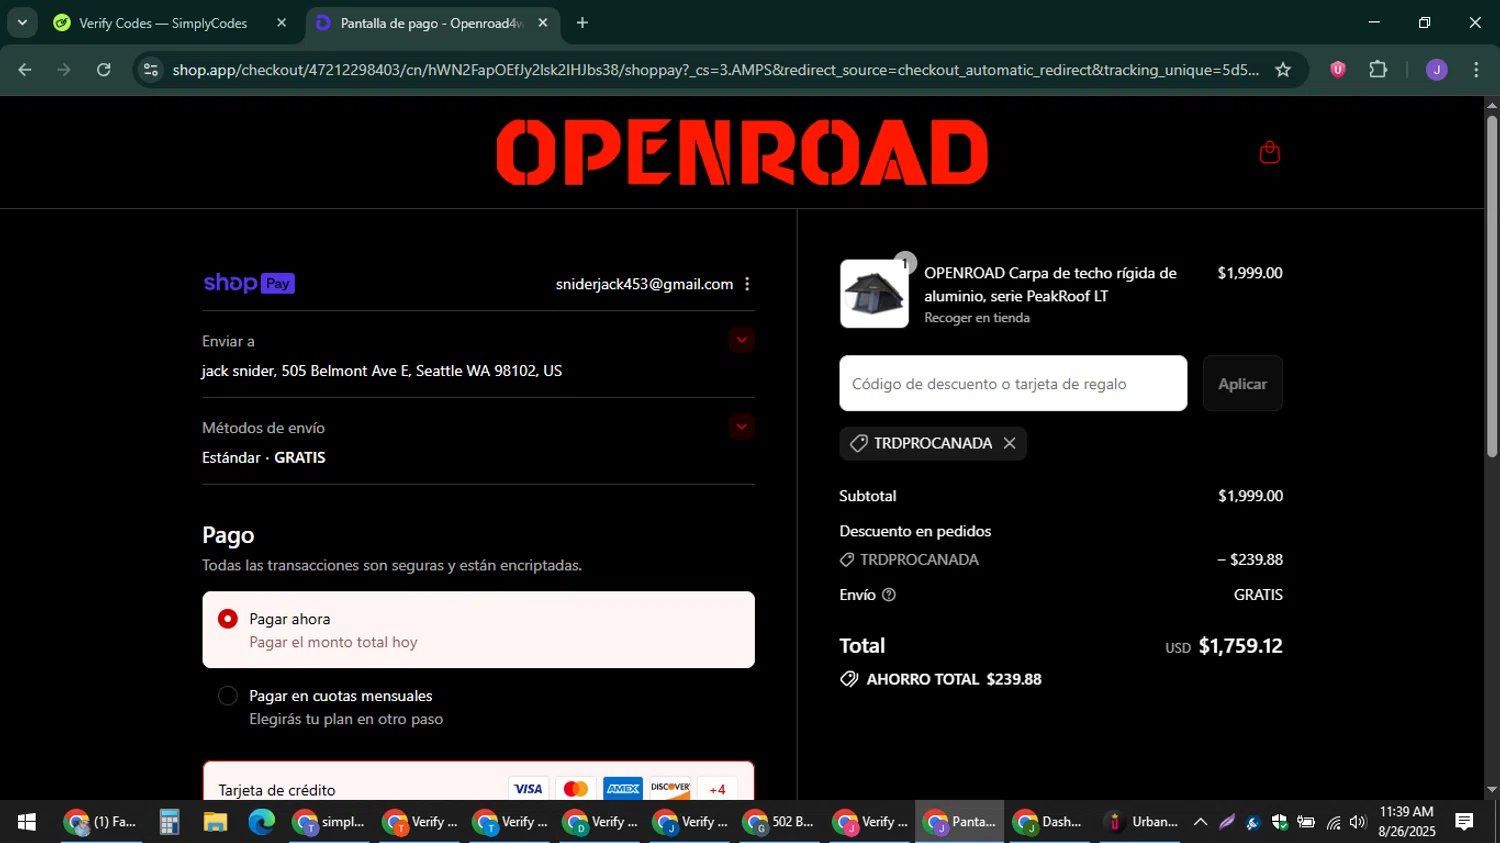
Task: Open the tab search dropdown arrow
Action: click(22, 23)
